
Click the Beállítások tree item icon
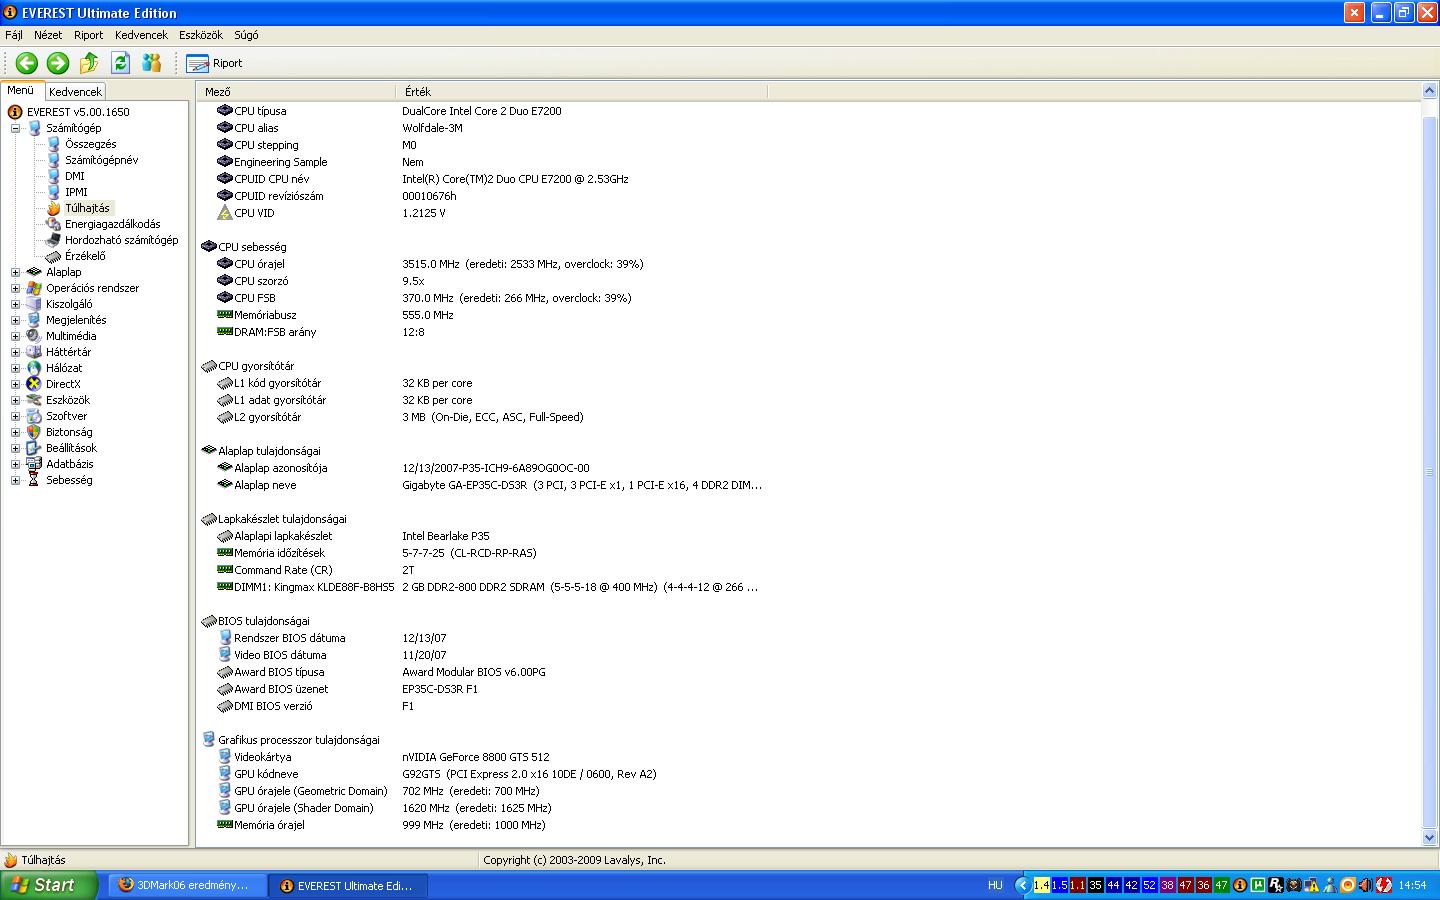[x=34, y=448]
